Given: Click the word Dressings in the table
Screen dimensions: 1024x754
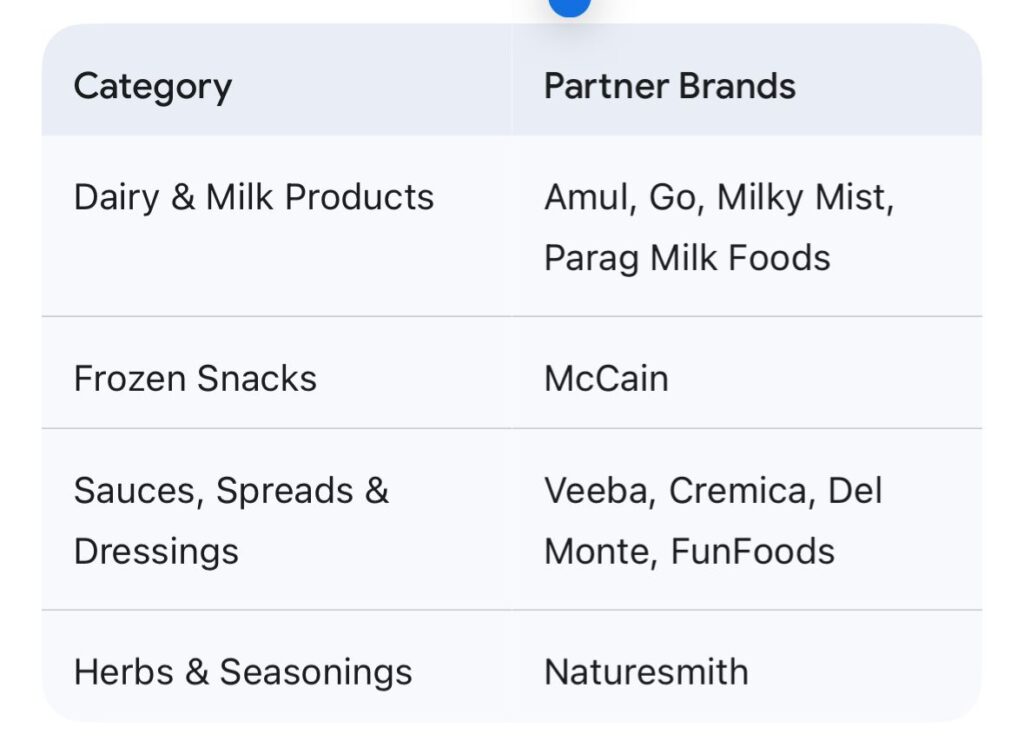Looking at the screenshot, I should (156, 551).
